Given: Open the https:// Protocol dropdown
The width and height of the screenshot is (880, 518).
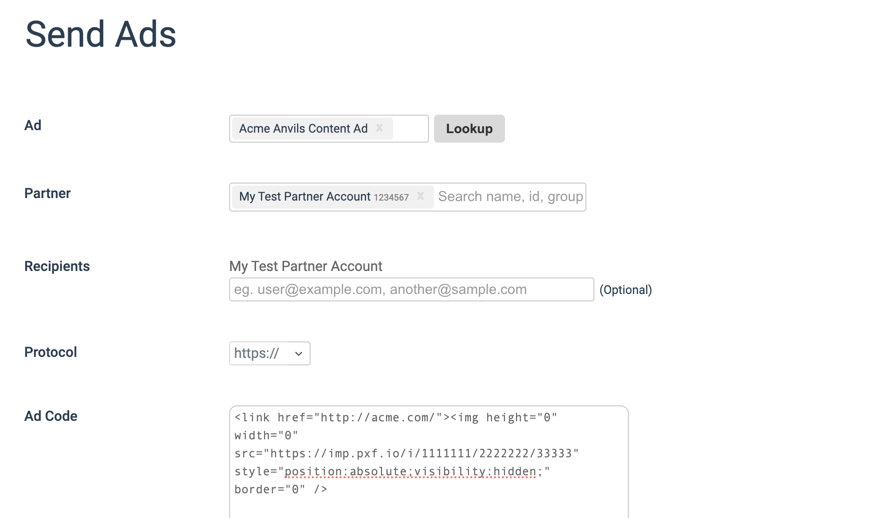Looking at the screenshot, I should 269,353.
